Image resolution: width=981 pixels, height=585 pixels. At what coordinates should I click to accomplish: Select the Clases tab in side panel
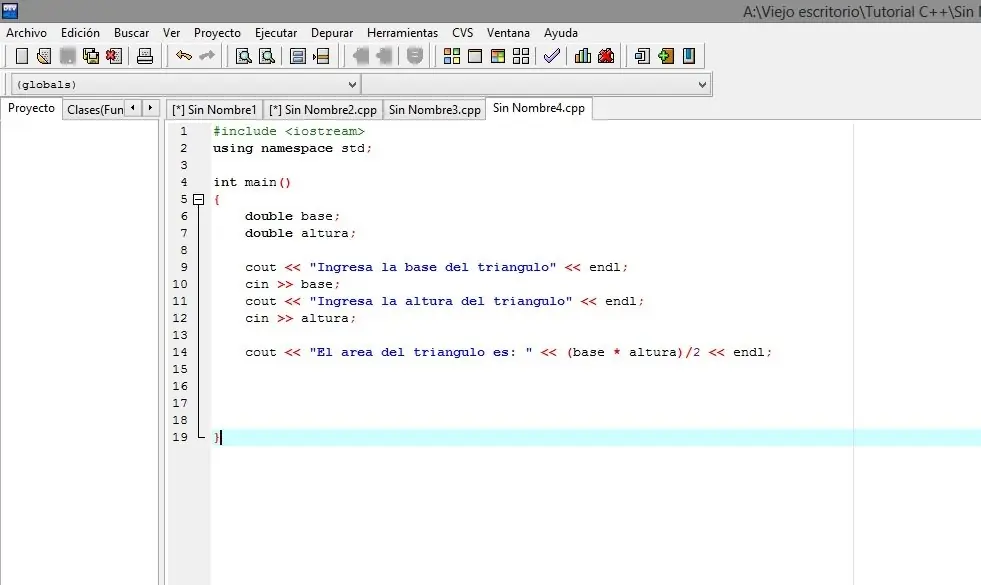[x=95, y=110]
